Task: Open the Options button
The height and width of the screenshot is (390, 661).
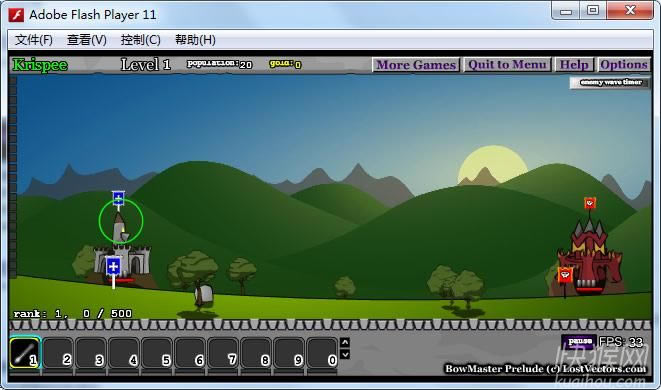Action: tap(624, 65)
